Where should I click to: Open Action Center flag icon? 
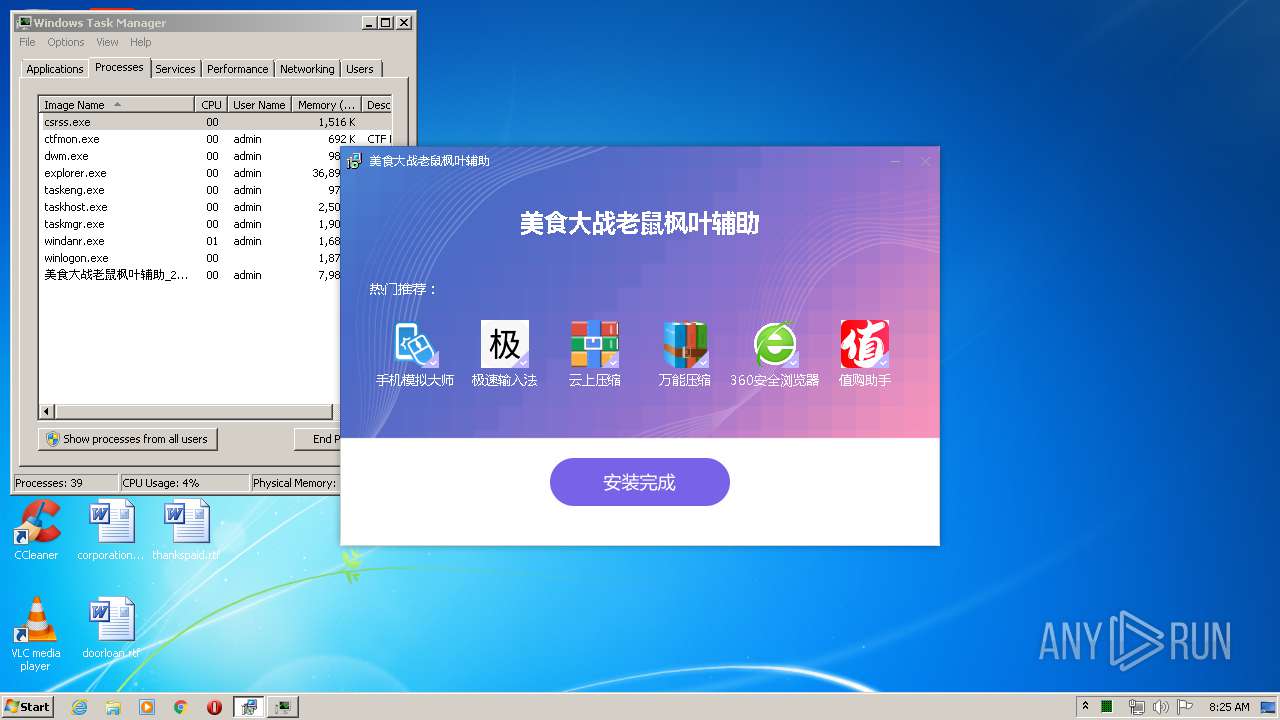(x=1185, y=706)
